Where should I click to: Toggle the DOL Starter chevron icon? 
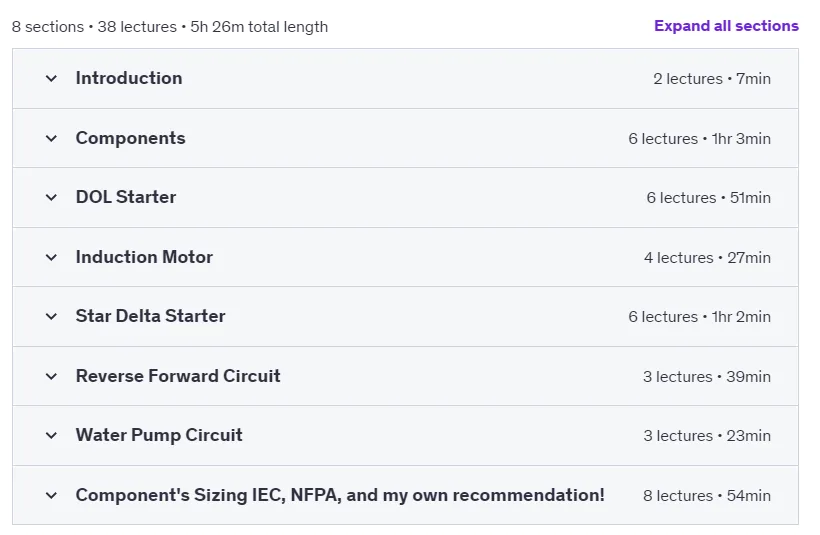51,198
